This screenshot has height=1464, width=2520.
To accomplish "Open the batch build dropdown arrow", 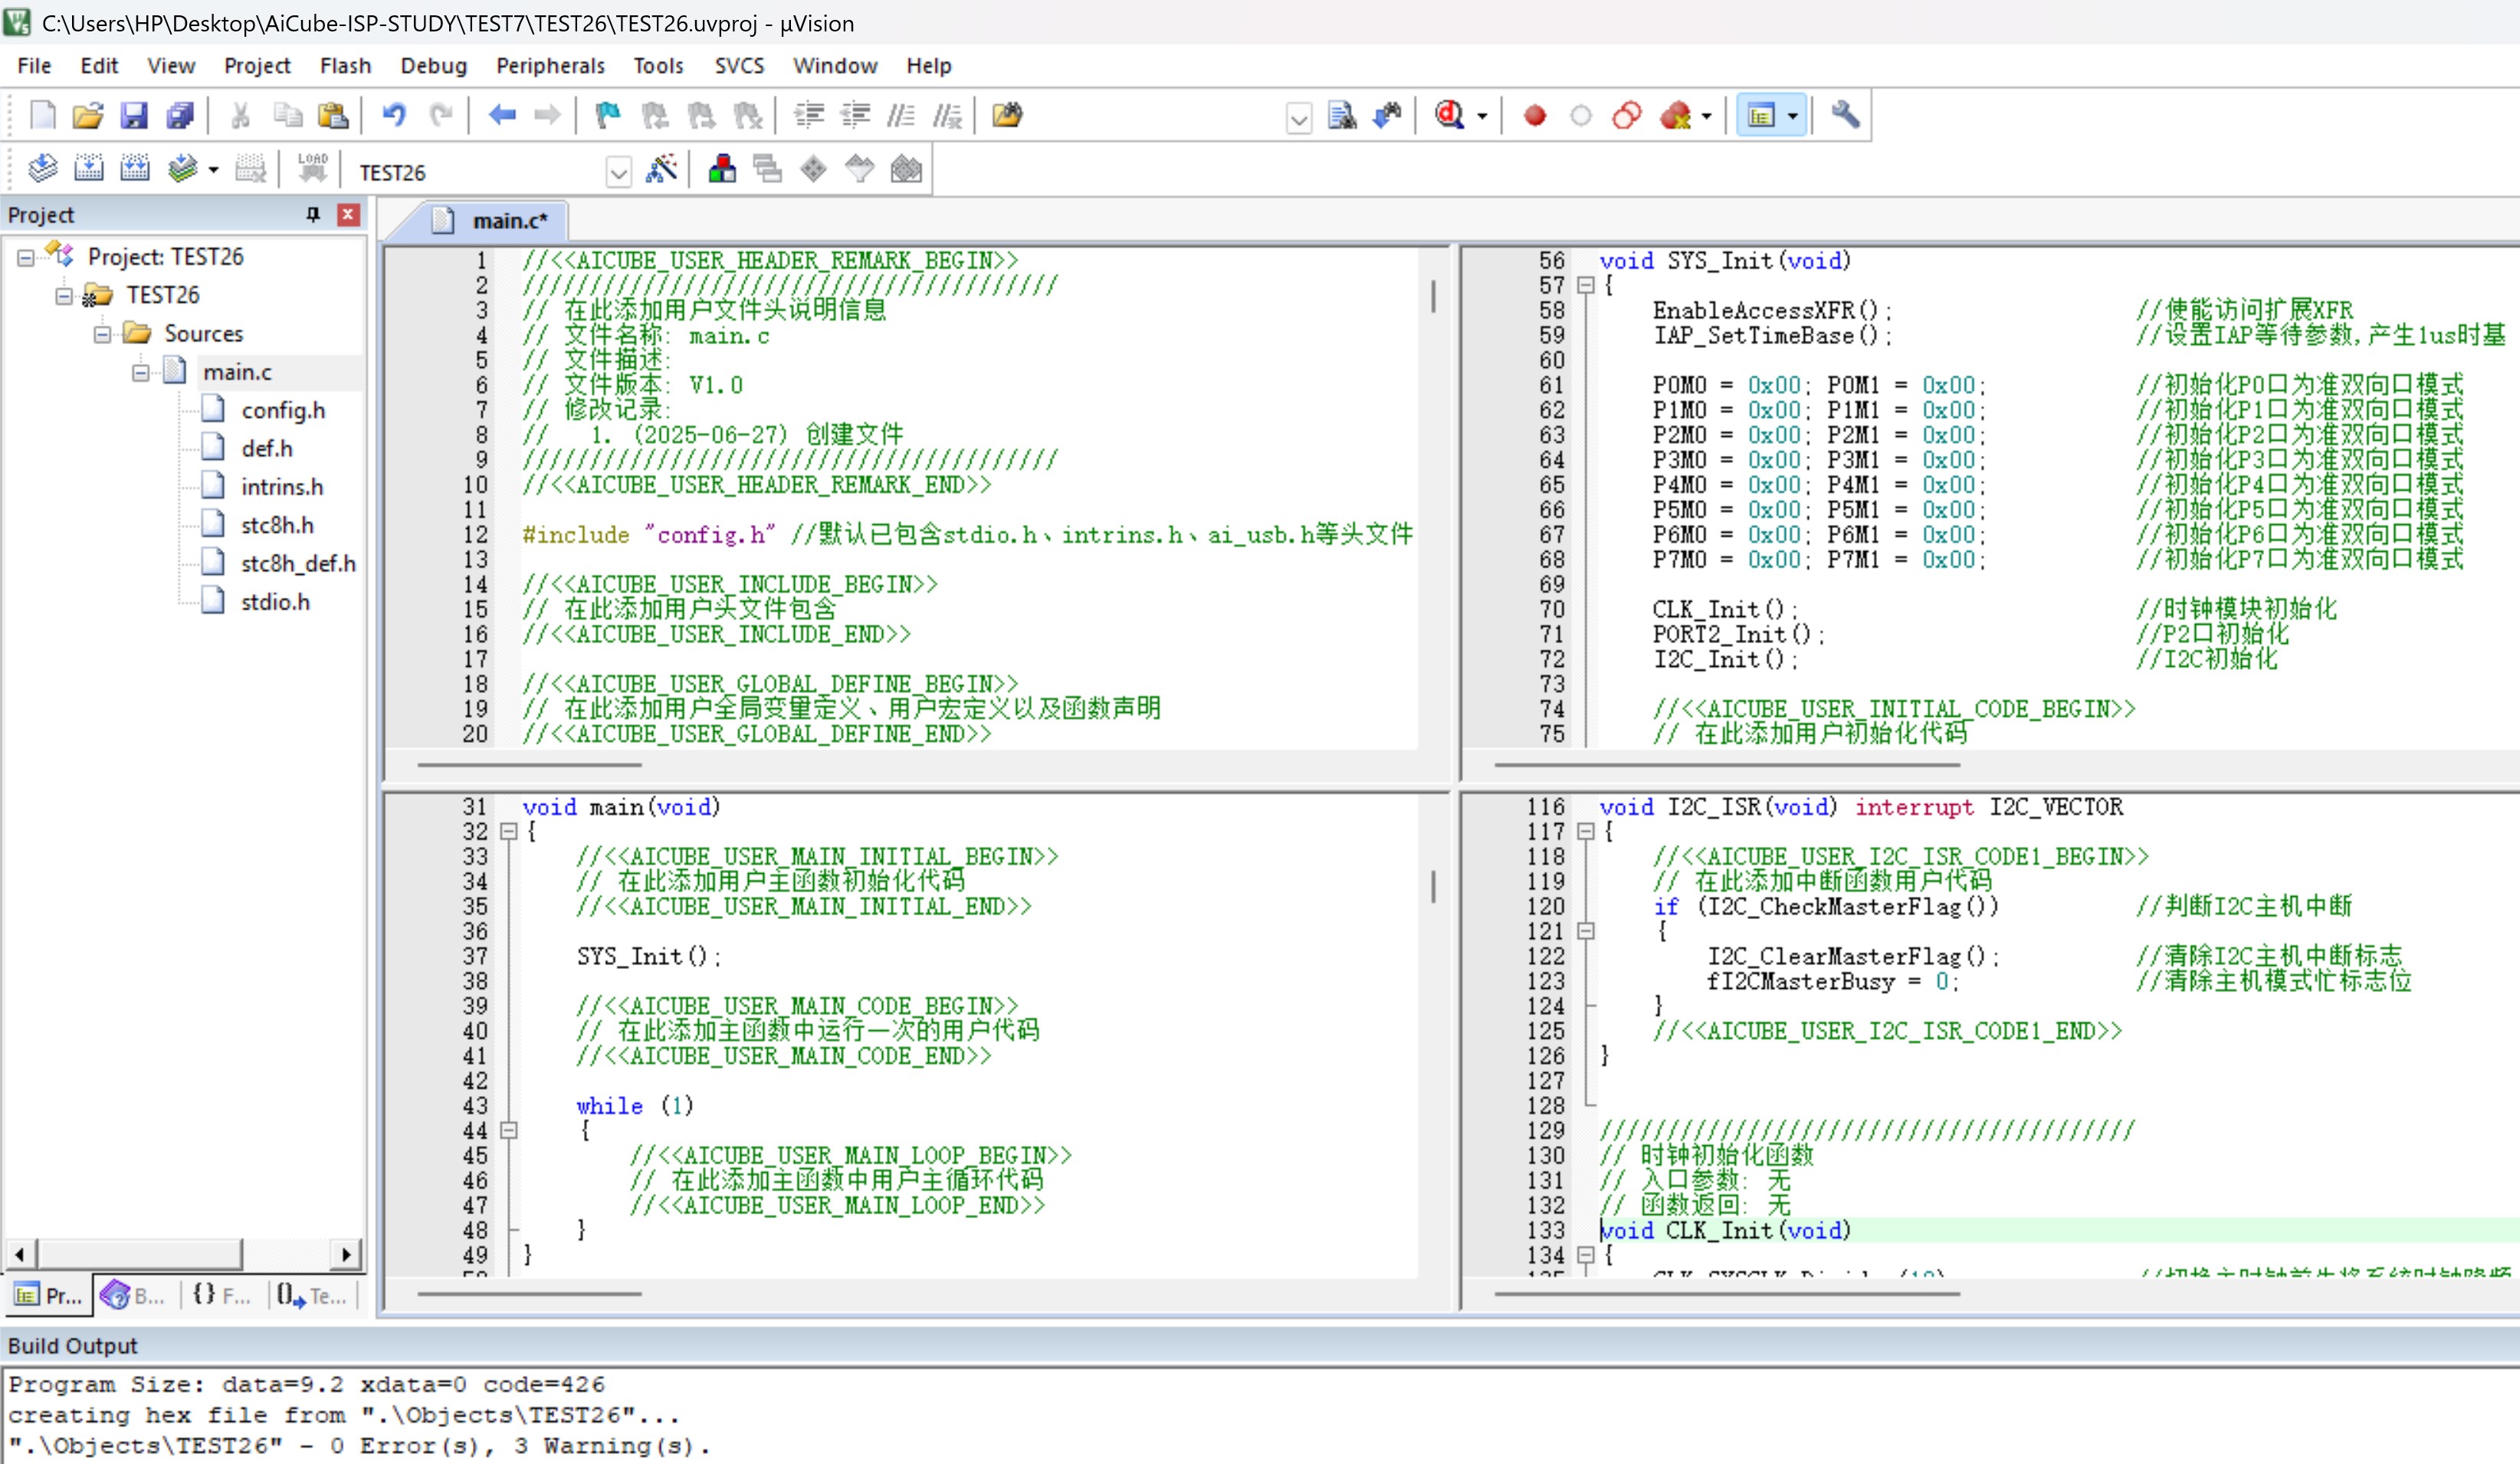I will point(213,170).
